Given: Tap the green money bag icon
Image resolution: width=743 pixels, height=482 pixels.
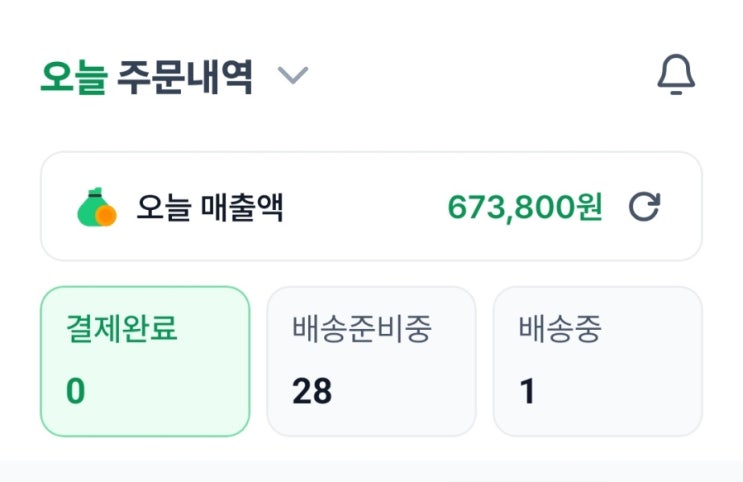Looking at the screenshot, I should (96, 207).
